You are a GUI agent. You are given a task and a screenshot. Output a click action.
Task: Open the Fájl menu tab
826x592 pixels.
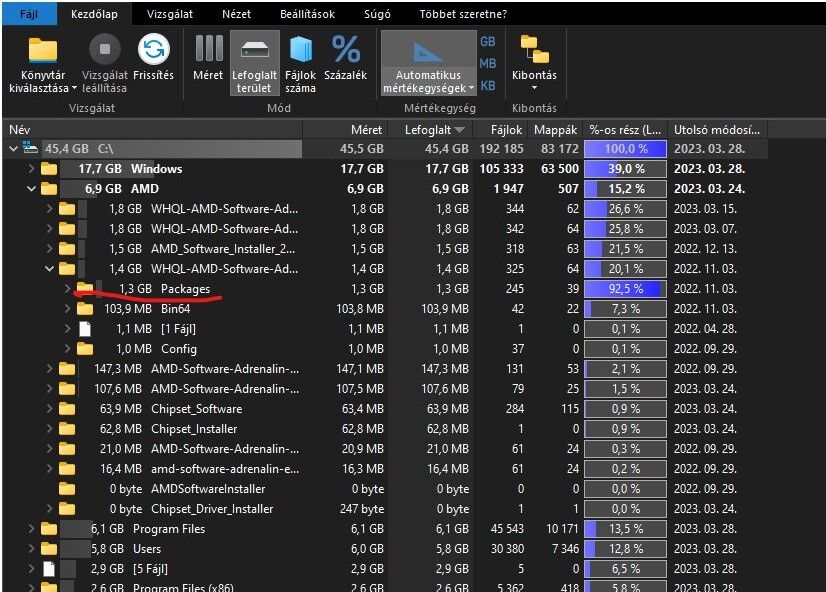[x=29, y=14]
